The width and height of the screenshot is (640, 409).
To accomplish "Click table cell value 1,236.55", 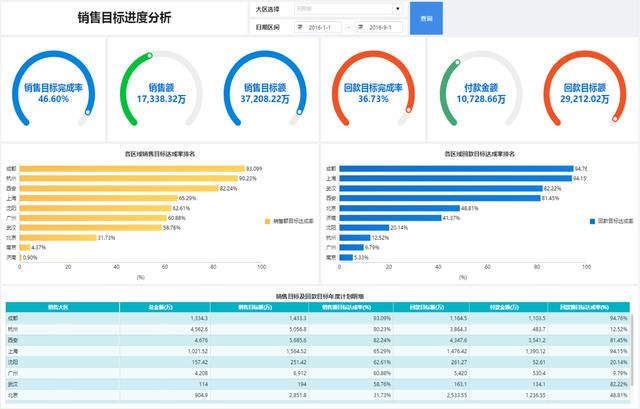I will click(535, 395).
